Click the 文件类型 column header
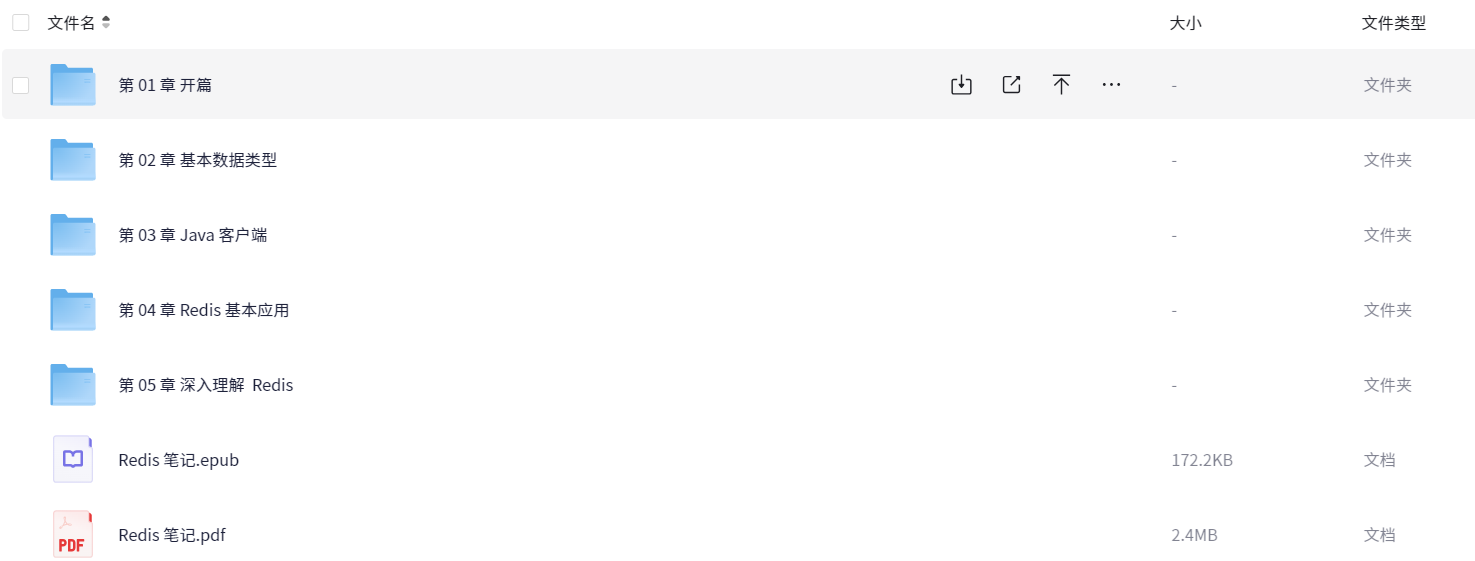 click(1393, 23)
